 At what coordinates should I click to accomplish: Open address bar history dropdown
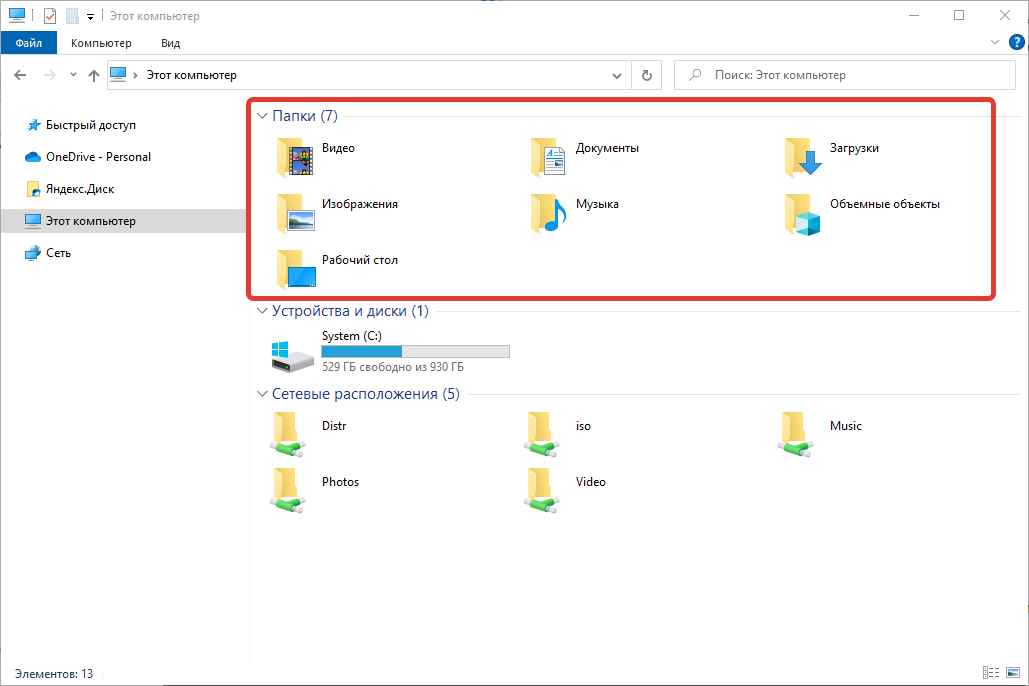tap(617, 75)
